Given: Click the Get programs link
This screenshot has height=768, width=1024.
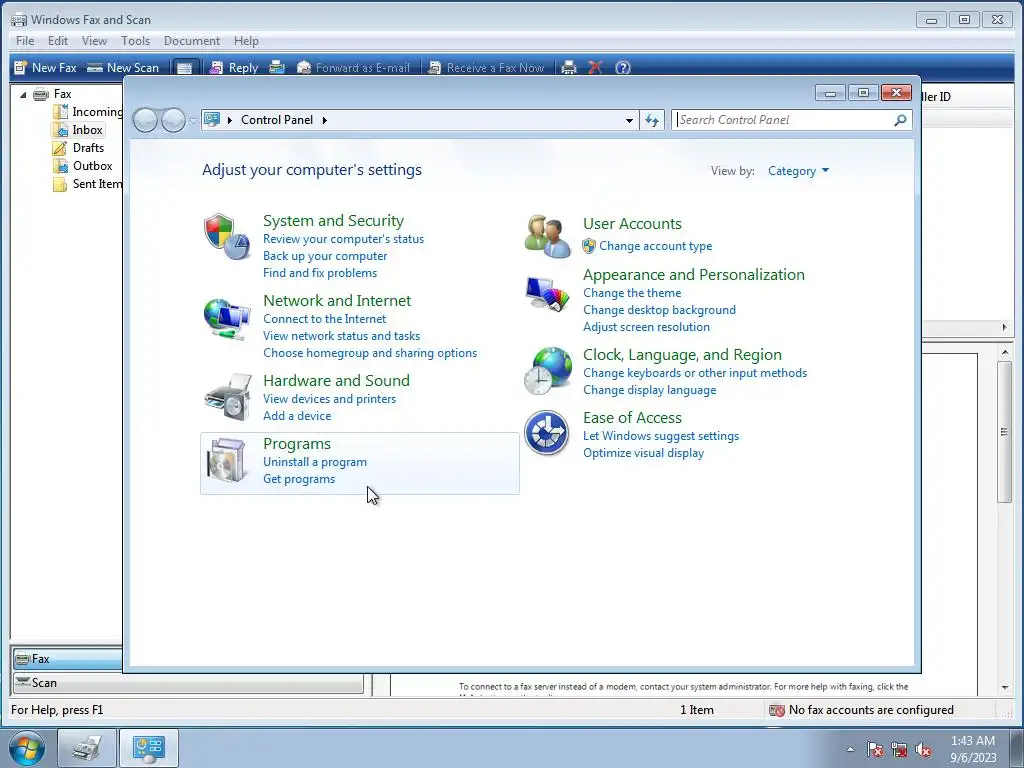Looking at the screenshot, I should coord(299,479).
